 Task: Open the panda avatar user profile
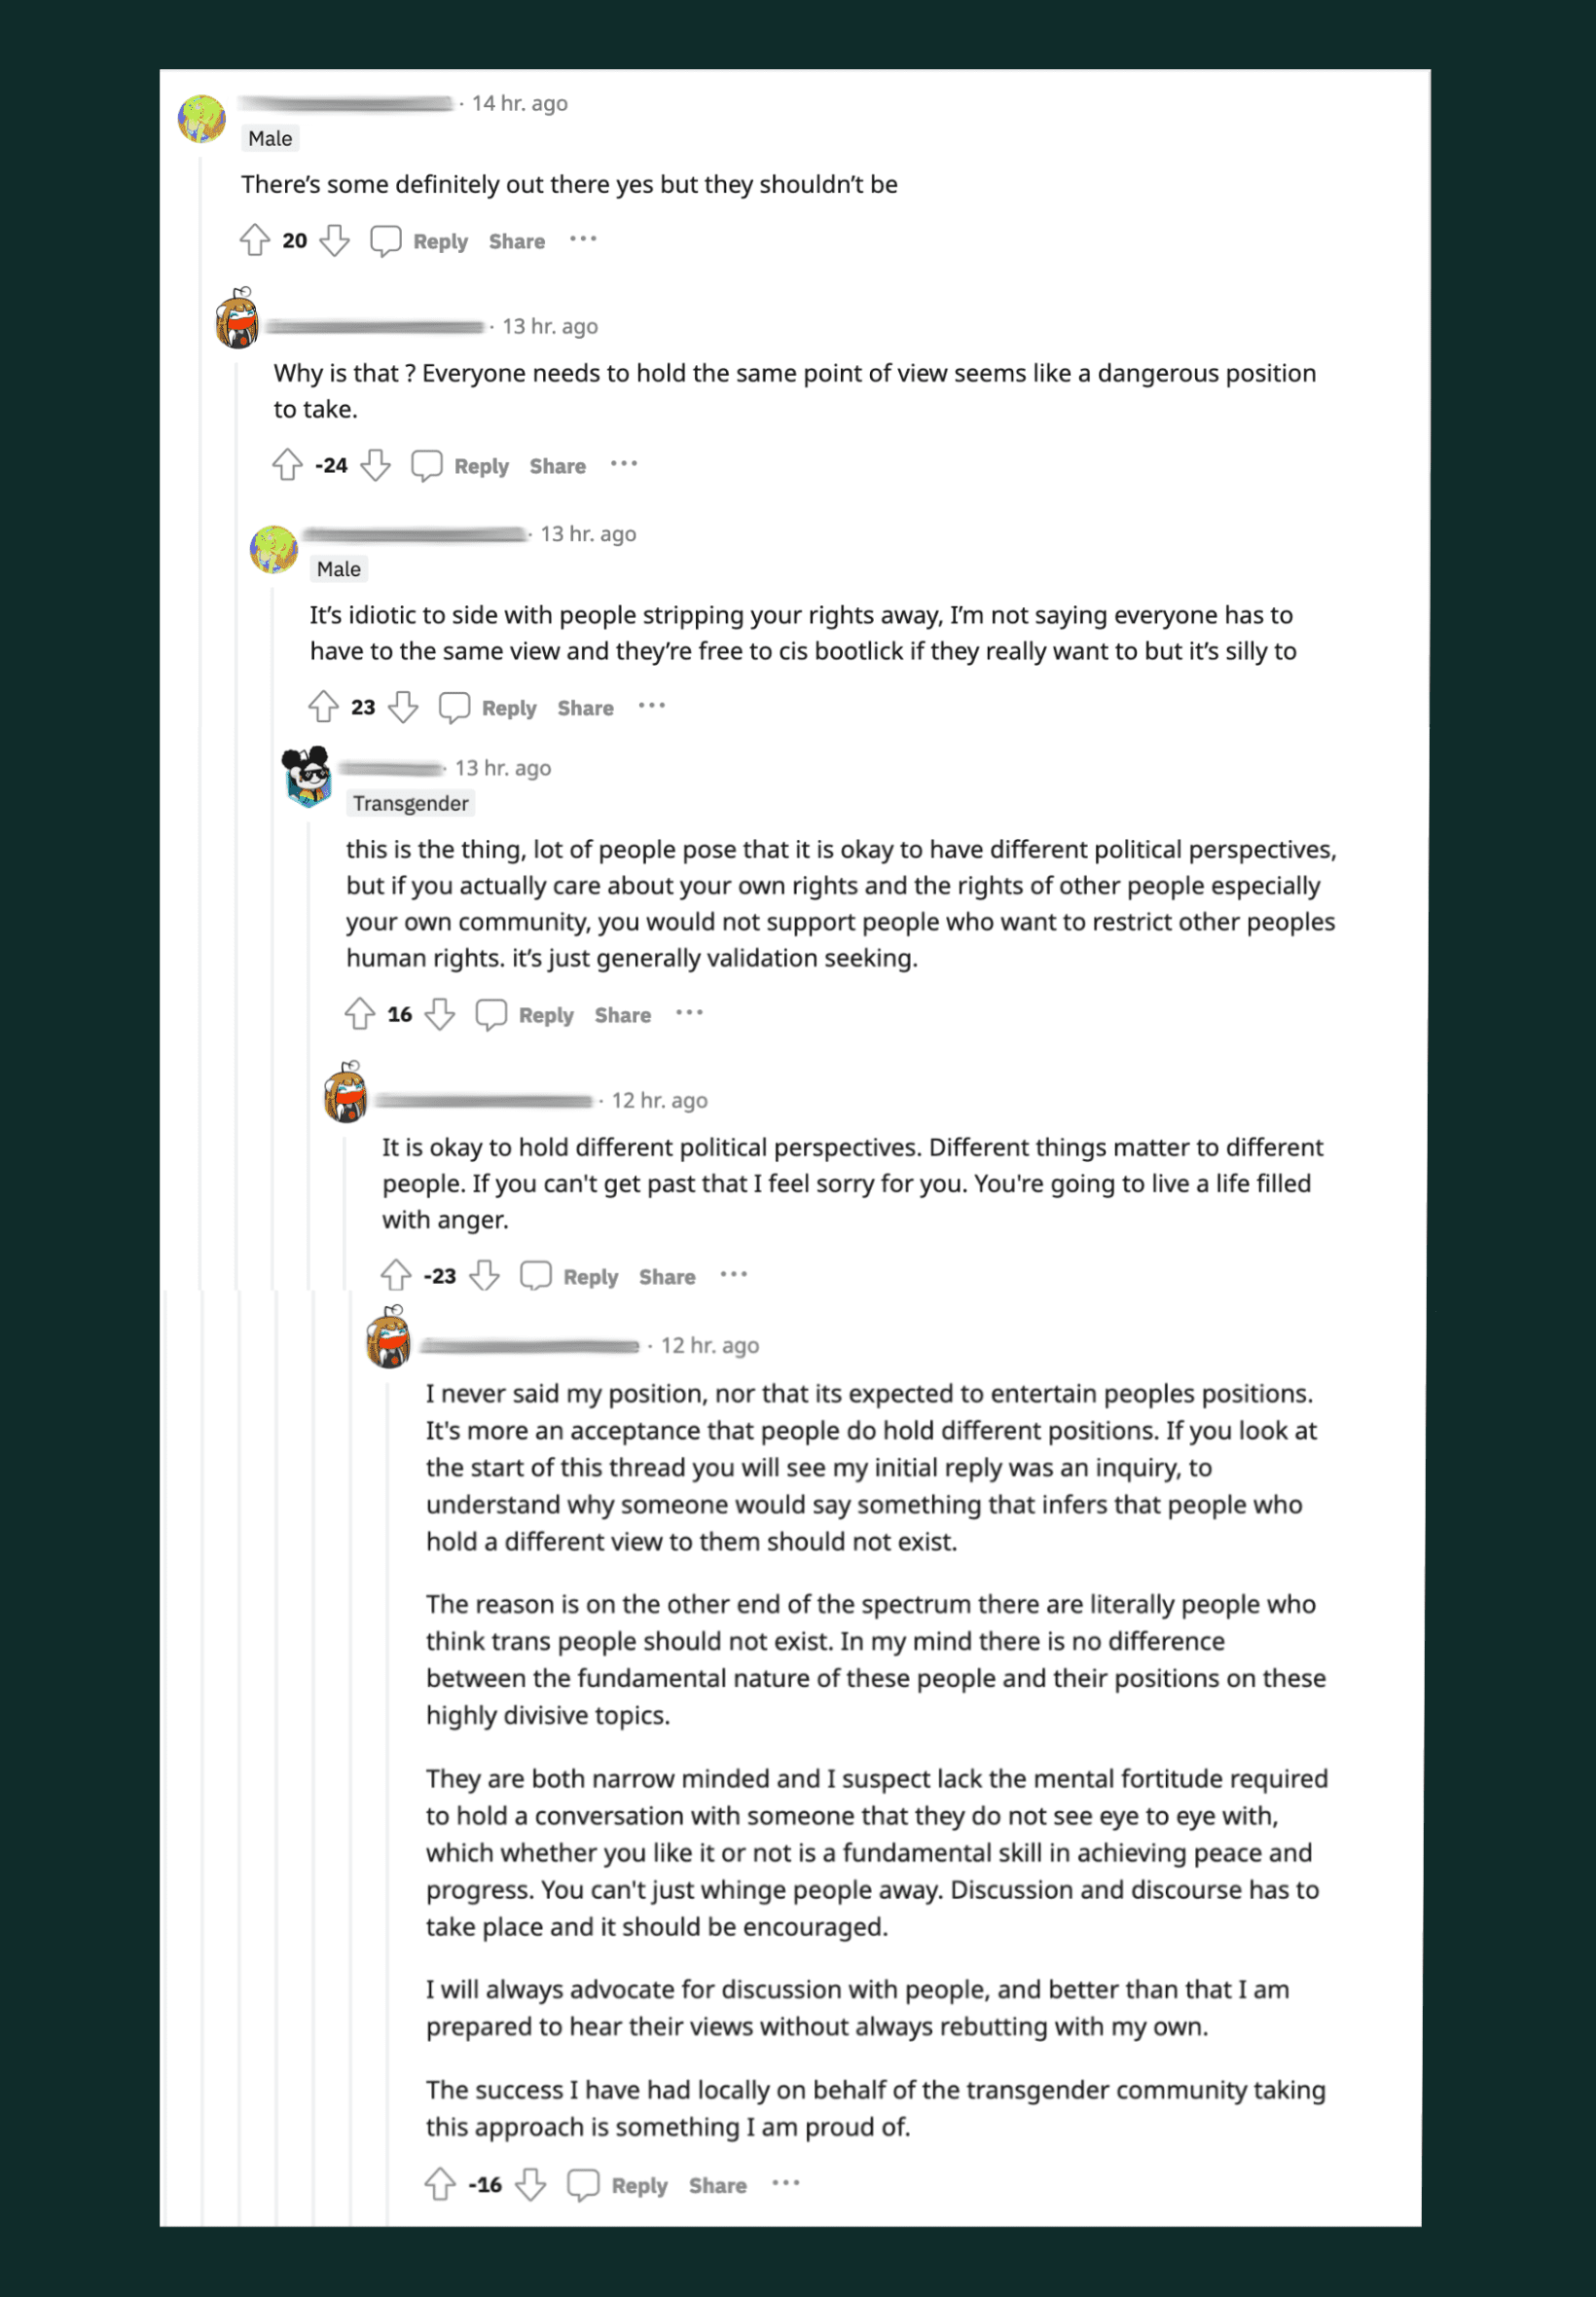tap(307, 775)
